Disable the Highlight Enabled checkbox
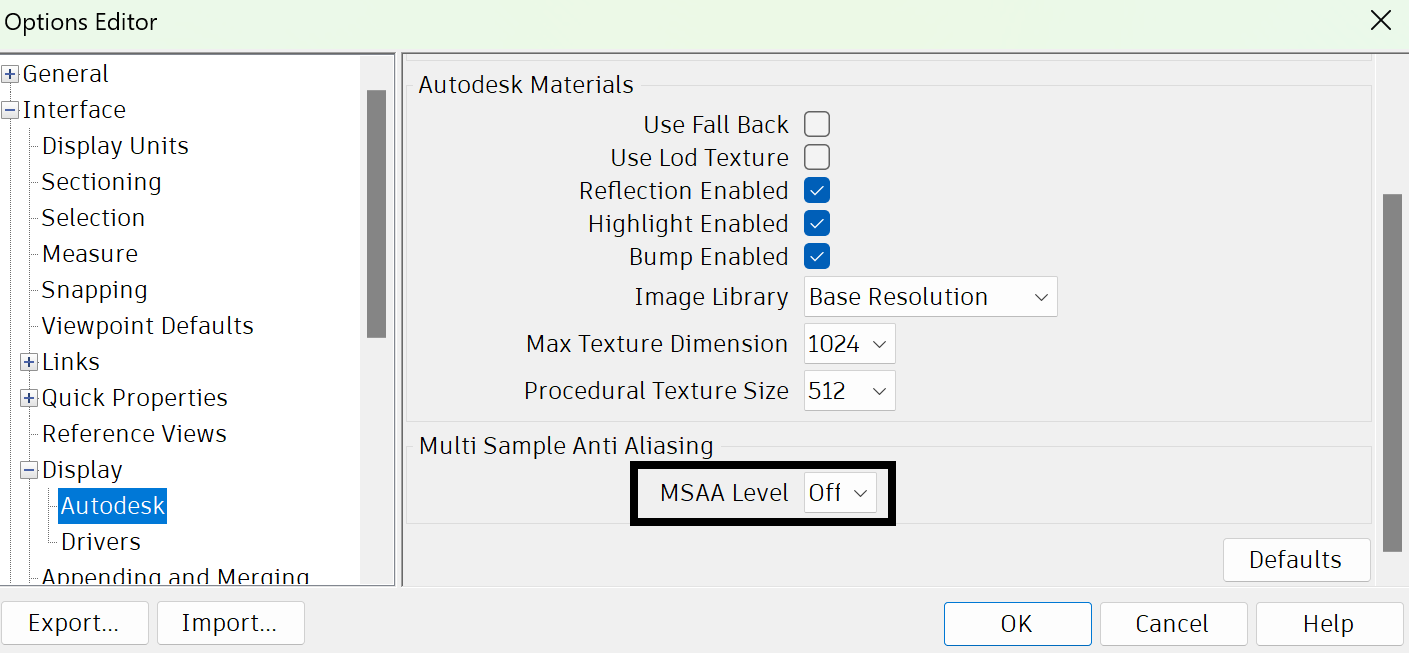Viewport: 1409px width, 653px height. (816, 223)
